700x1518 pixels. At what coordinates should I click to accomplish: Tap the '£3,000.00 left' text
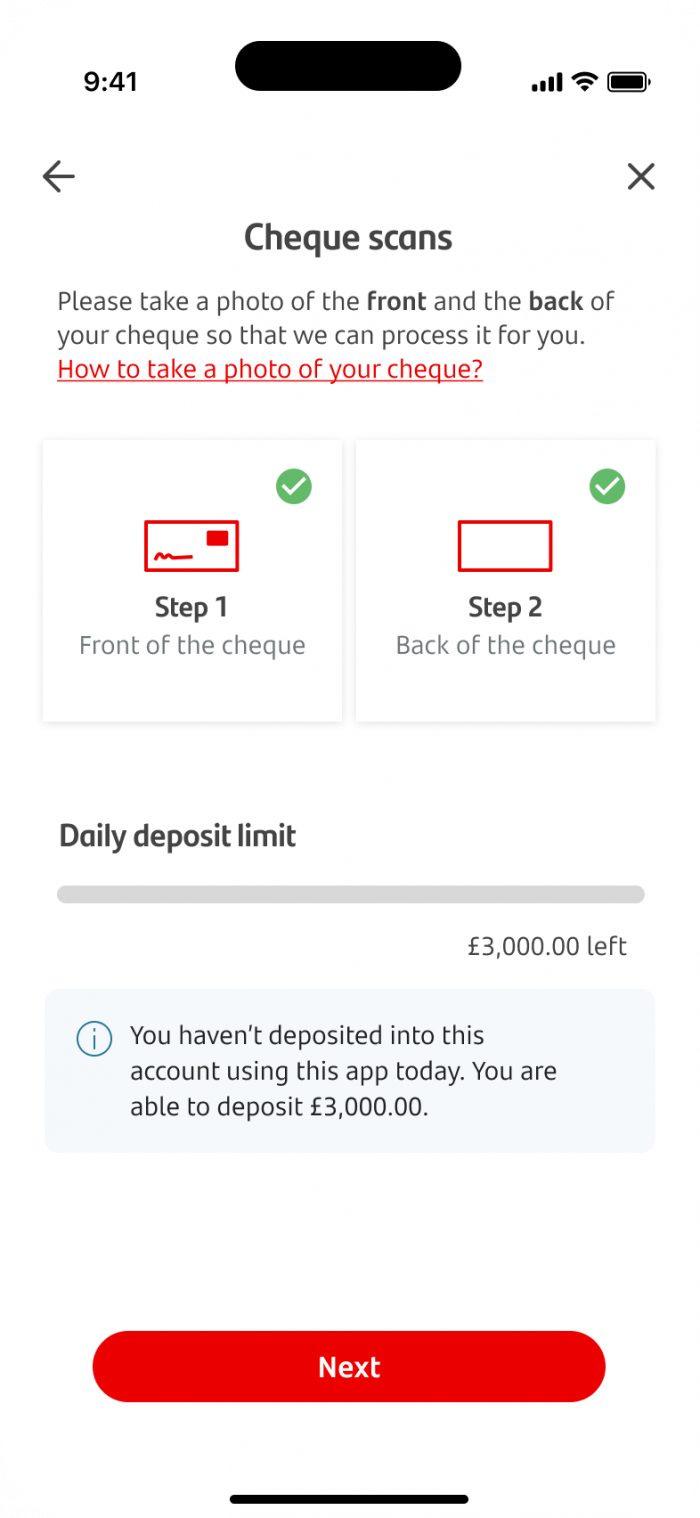(546, 946)
